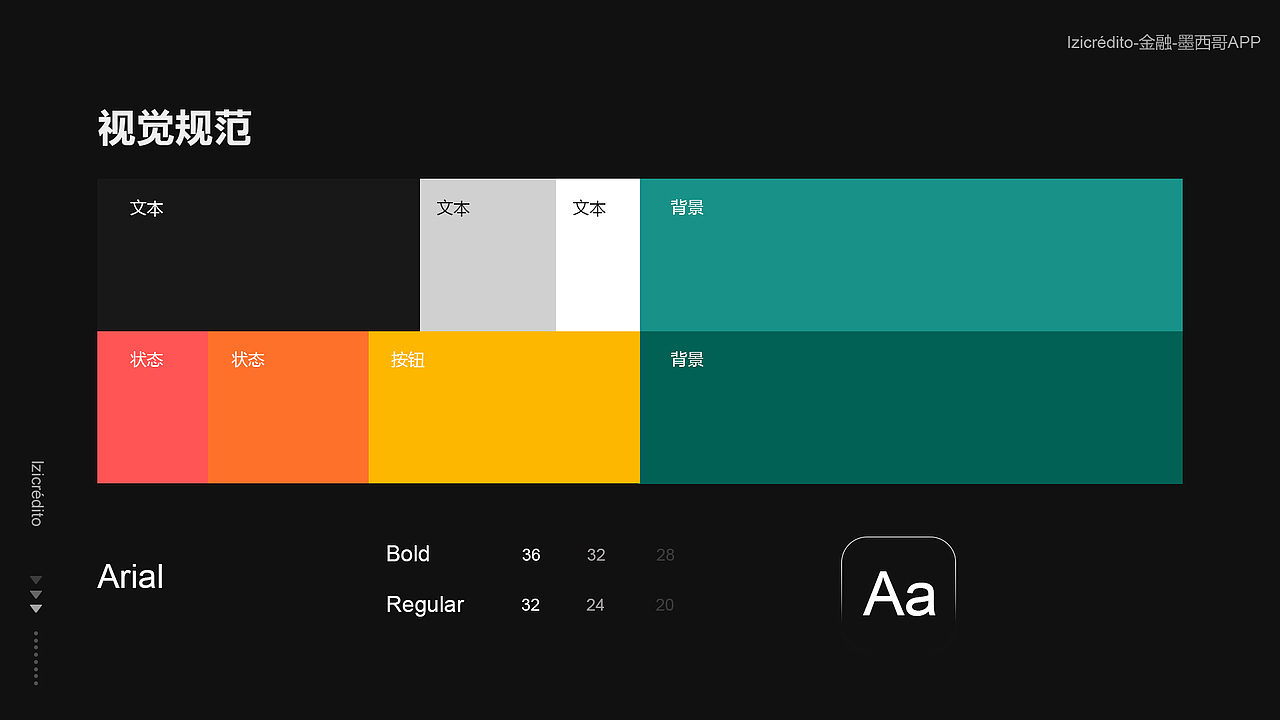The width and height of the screenshot is (1280, 720).
Task: Choose the red 状态 color swatch
Action: pos(152,407)
